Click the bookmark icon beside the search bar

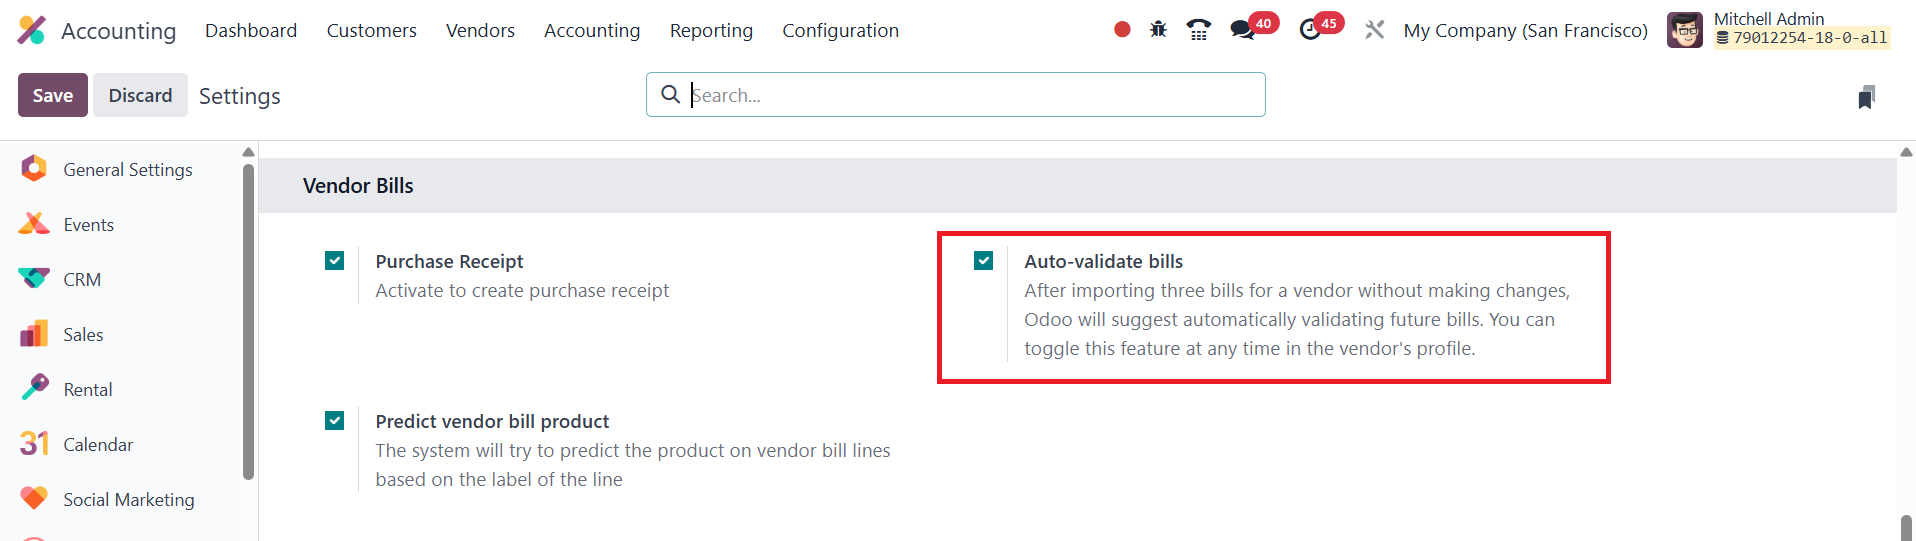pyautogui.click(x=1866, y=97)
